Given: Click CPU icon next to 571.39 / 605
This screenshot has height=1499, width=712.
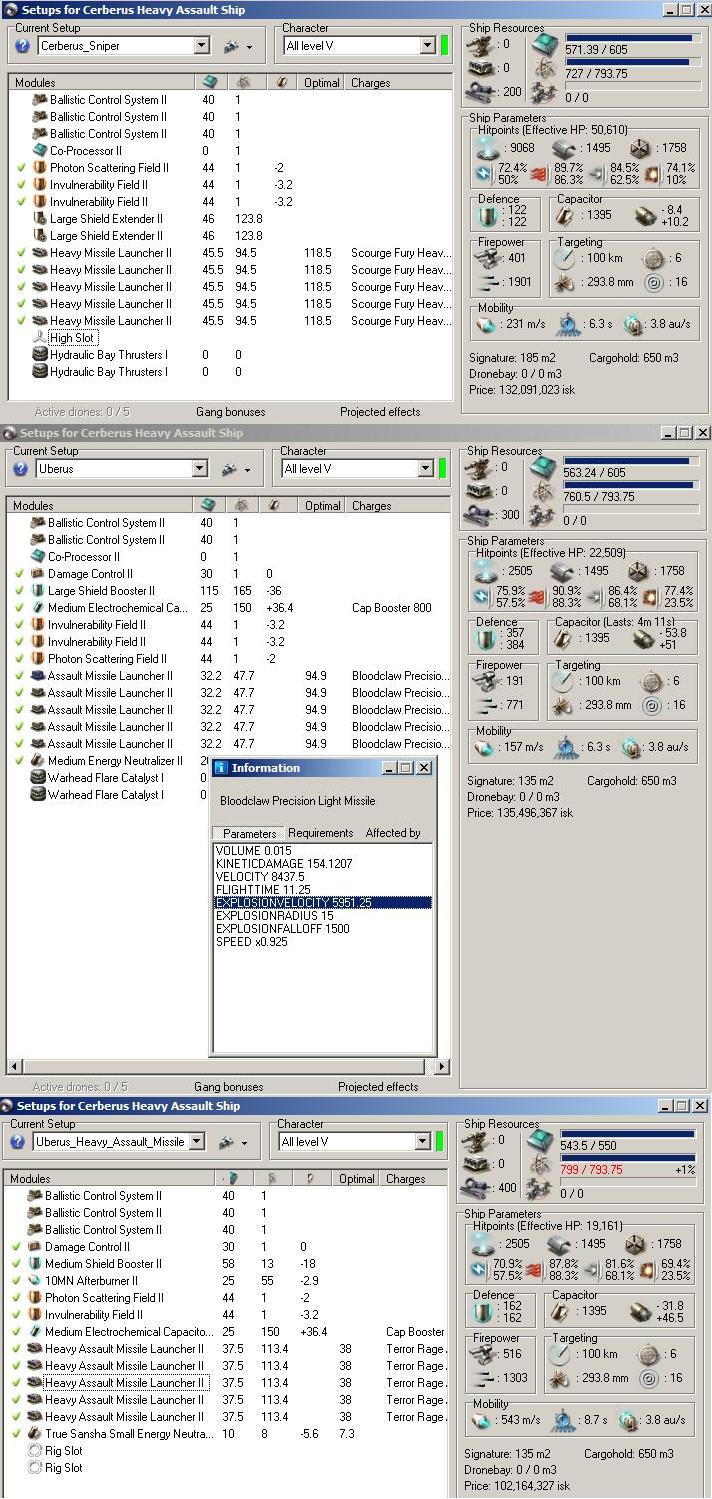Looking at the screenshot, I should click(546, 44).
